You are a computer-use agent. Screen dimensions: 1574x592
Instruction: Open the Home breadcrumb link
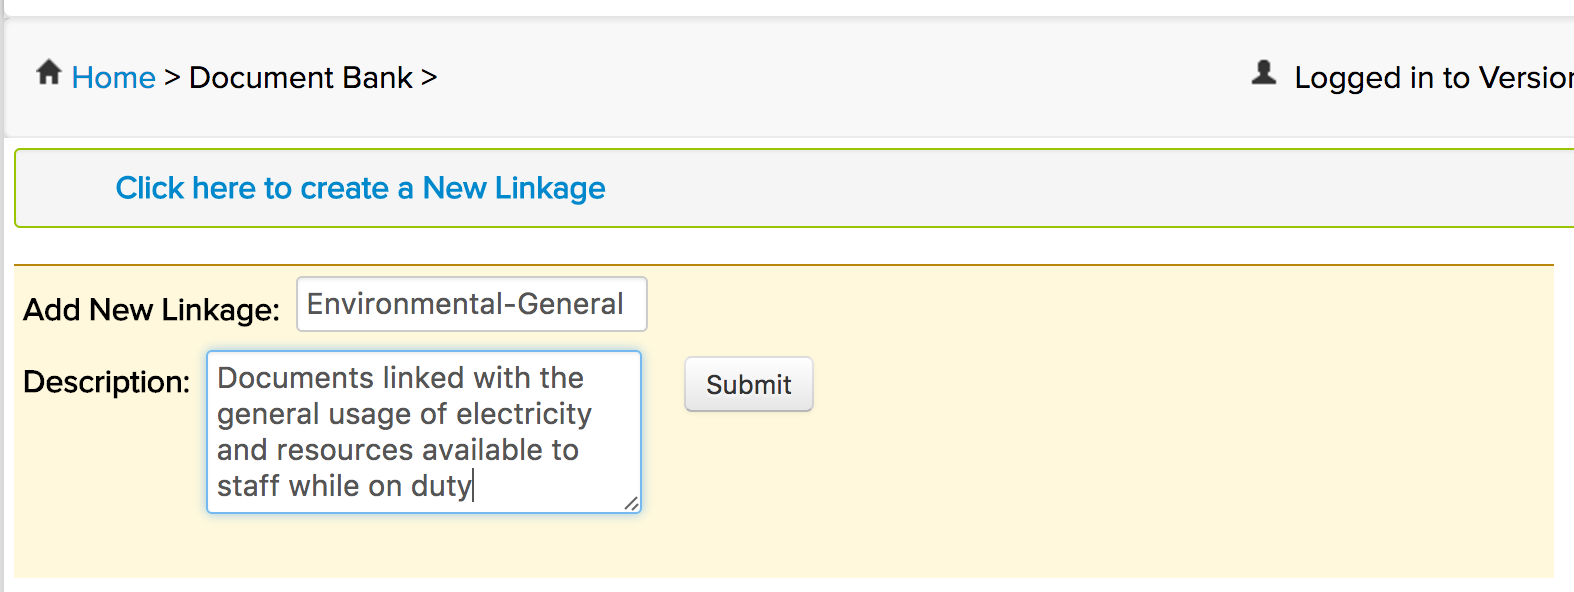tap(113, 77)
